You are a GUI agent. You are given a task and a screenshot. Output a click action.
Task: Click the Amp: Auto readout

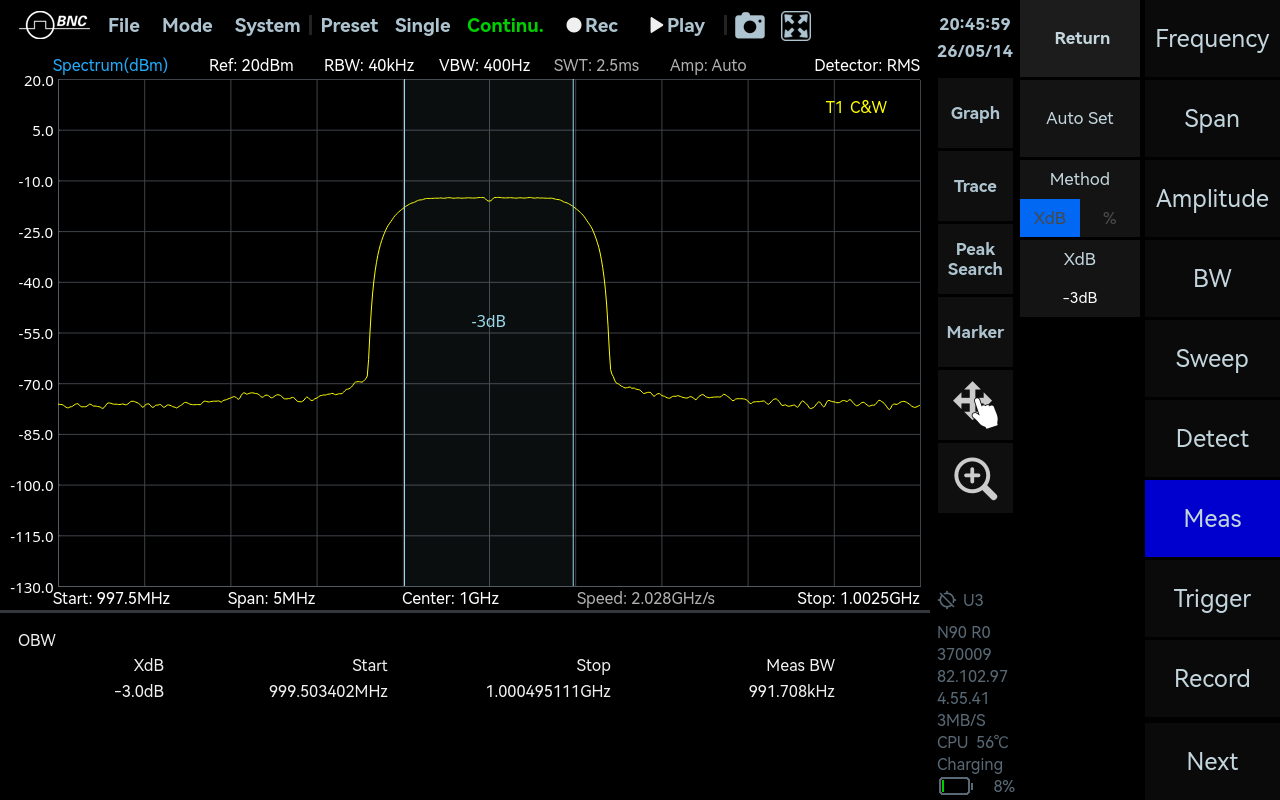[x=708, y=65]
